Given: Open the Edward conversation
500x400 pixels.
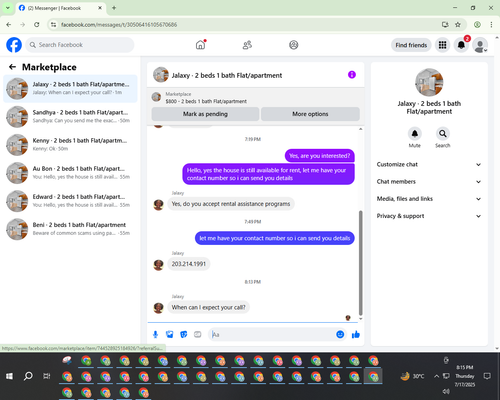Looking at the screenshot, I should click(x=70, y=201).
